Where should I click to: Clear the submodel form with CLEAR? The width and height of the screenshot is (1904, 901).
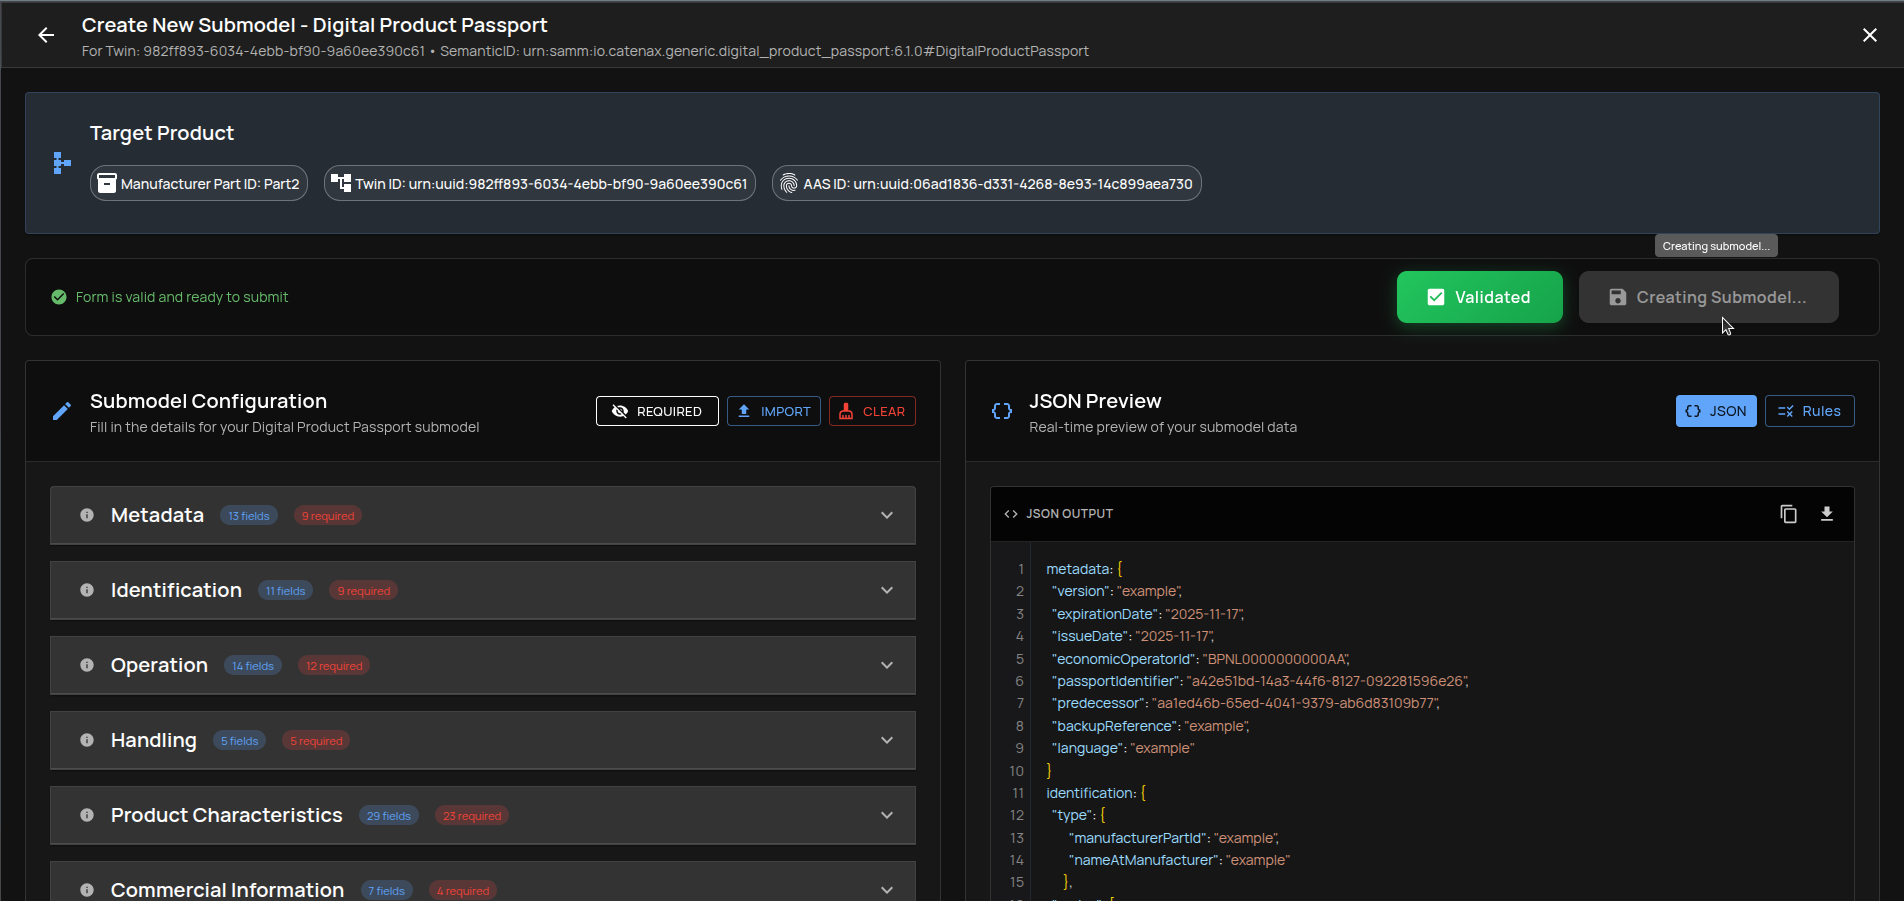pyautogui.click(x=871, y=410)
